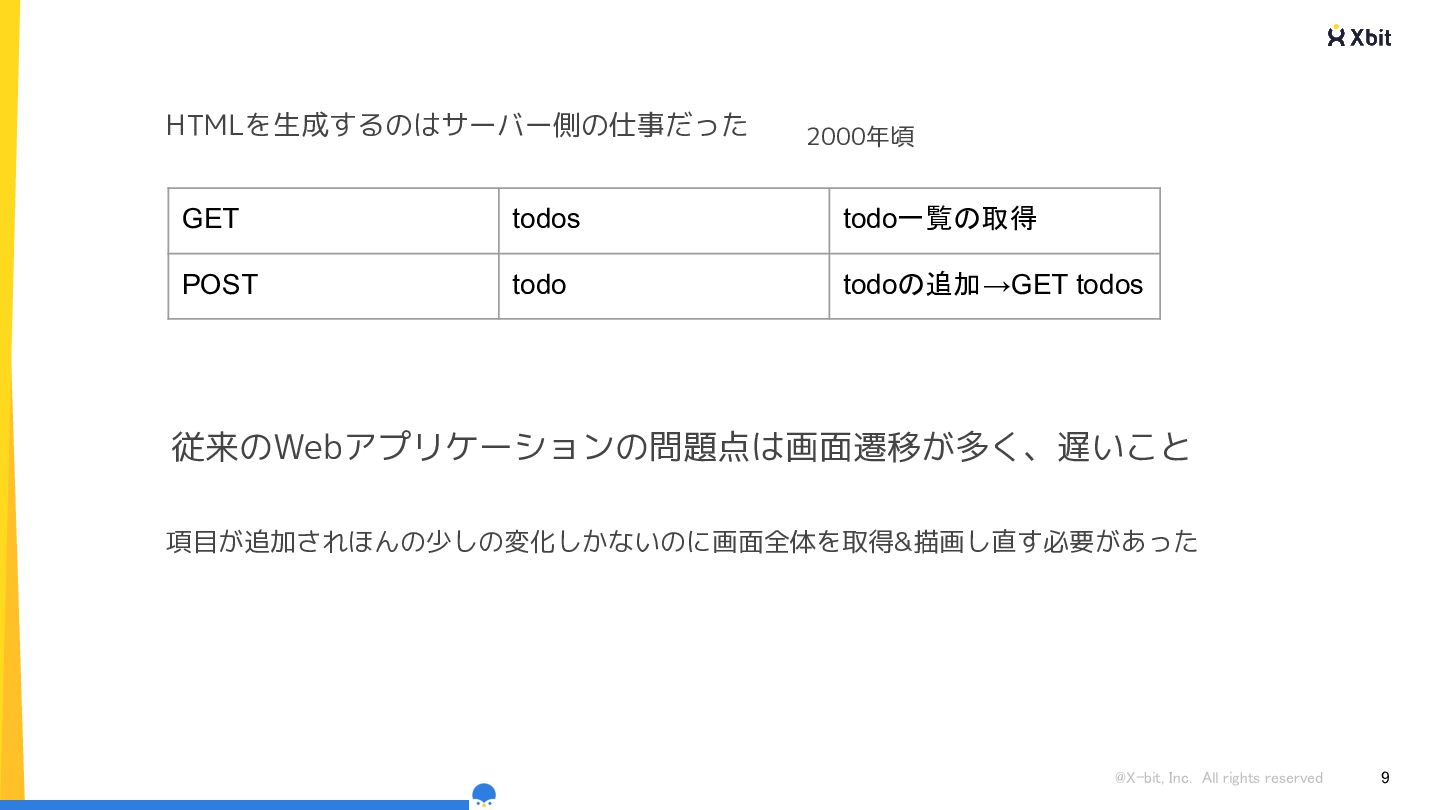Click the "@X-bit, Inc. All rights reserved" footer
This screenshot has height=810, width=1440.
(x=1218, y=778)
